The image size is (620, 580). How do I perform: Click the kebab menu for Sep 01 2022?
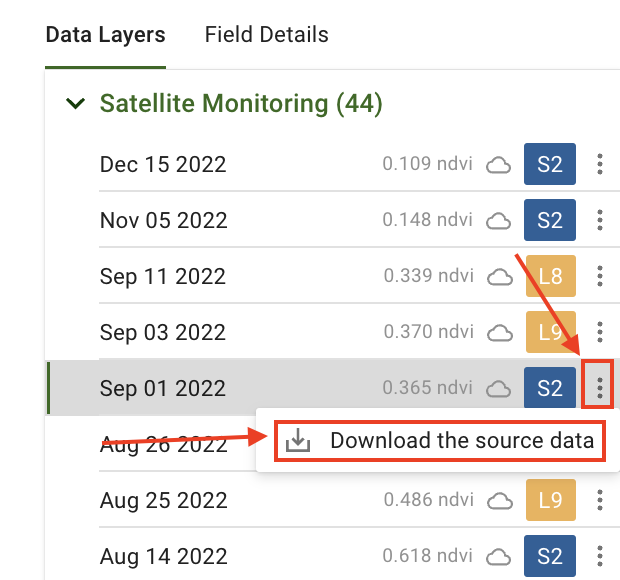pyautogui.click(x=599, y=388)
